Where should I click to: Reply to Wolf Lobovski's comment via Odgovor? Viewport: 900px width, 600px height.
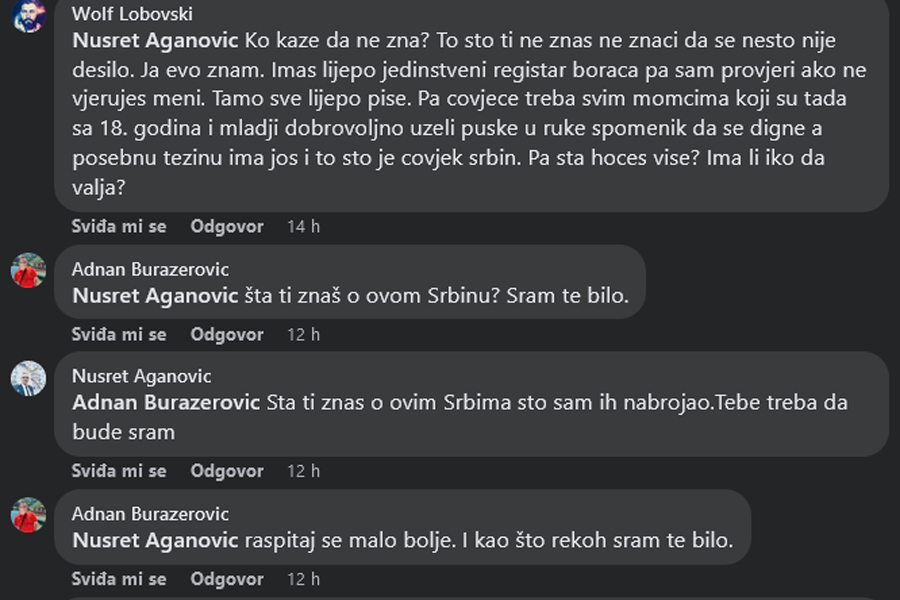tap(227, 227)
